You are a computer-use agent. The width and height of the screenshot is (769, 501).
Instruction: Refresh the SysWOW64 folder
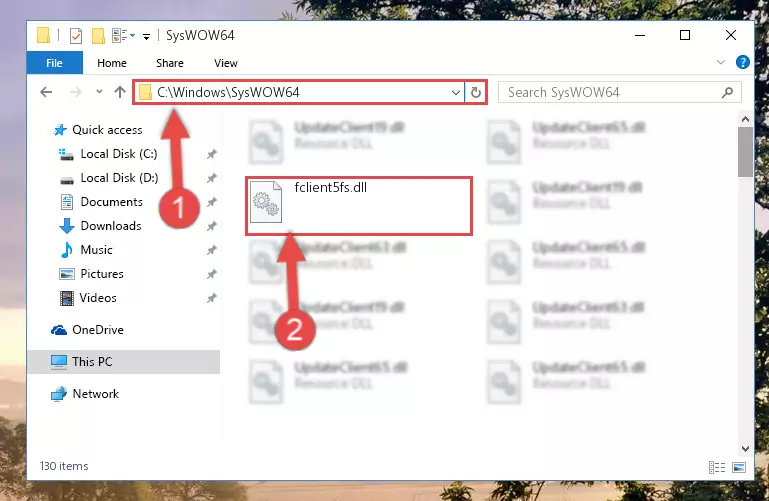pyautogui.click(x=476, y=92)
